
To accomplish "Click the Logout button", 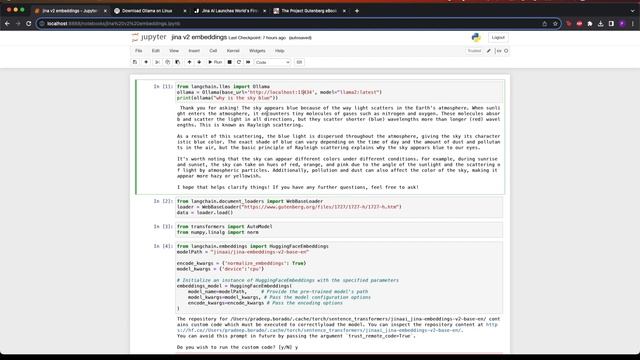I will point(498,37).
